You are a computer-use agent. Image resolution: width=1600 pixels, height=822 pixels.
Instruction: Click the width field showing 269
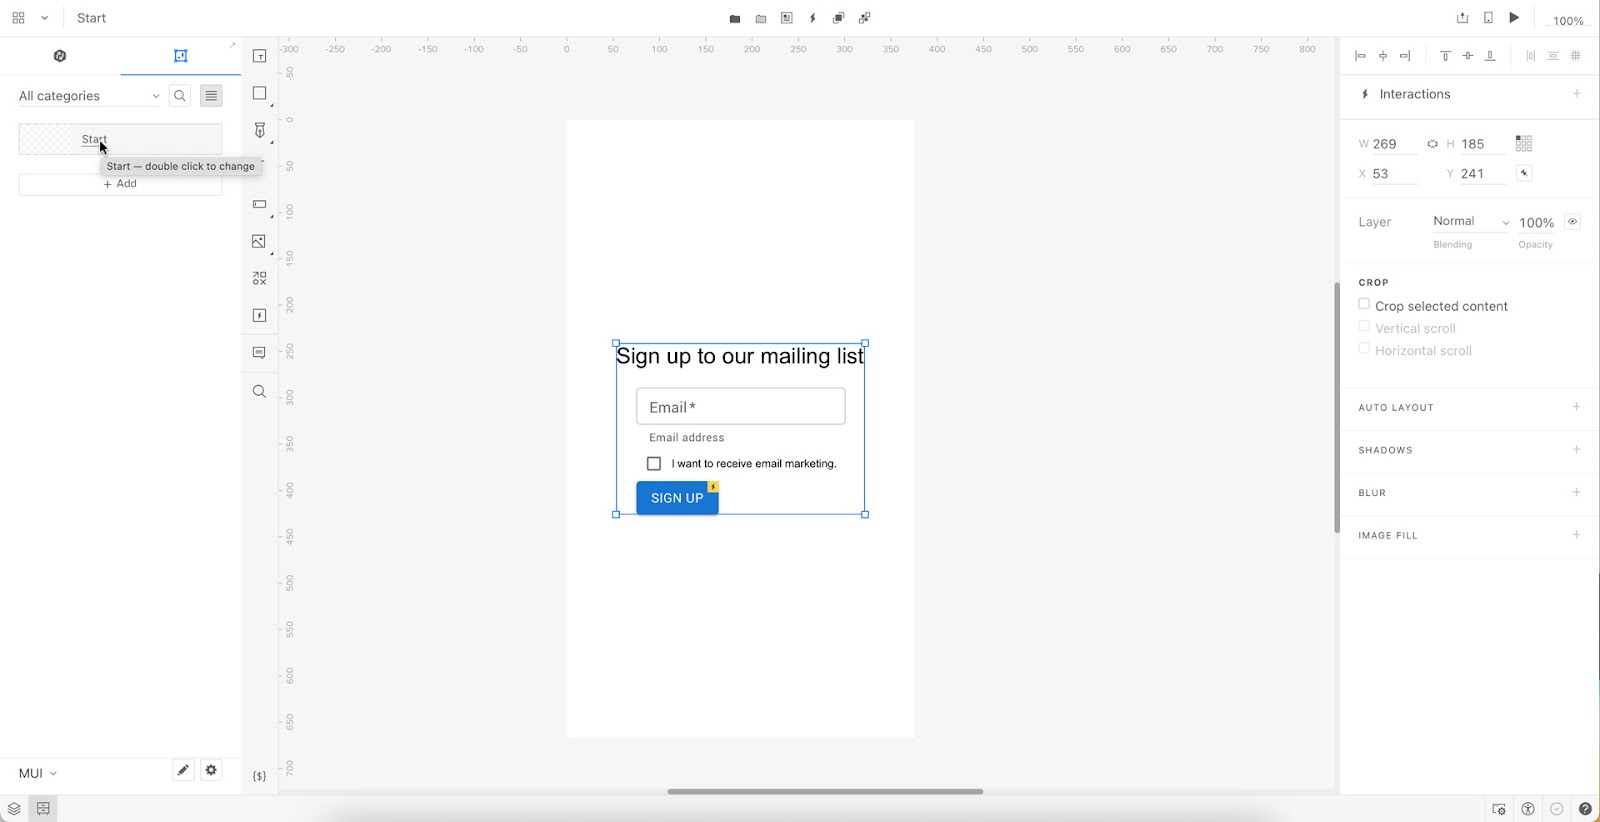click(x=1394, y=144)
